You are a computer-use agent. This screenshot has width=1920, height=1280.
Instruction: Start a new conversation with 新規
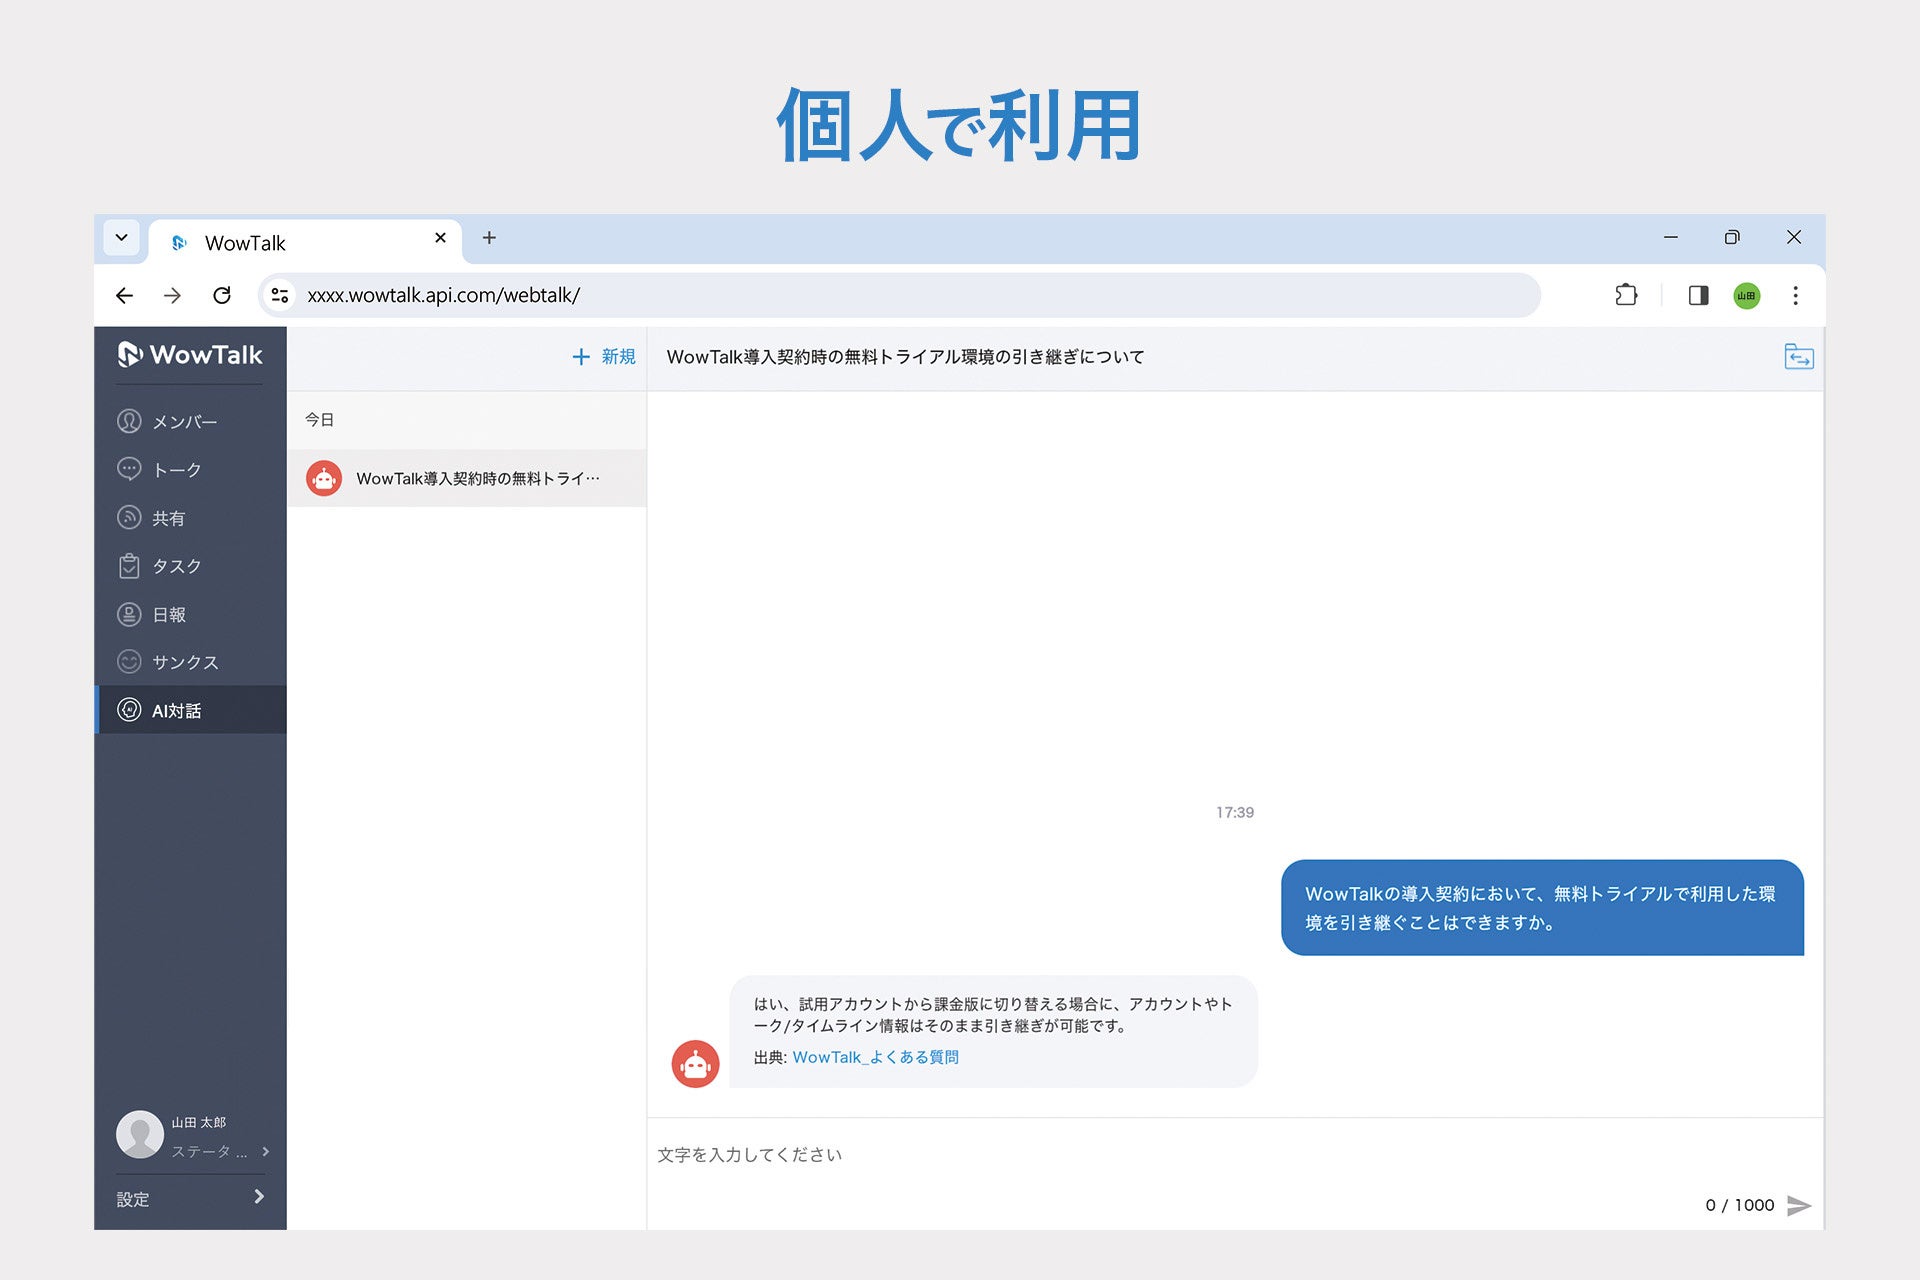click(x=604, y=356)
